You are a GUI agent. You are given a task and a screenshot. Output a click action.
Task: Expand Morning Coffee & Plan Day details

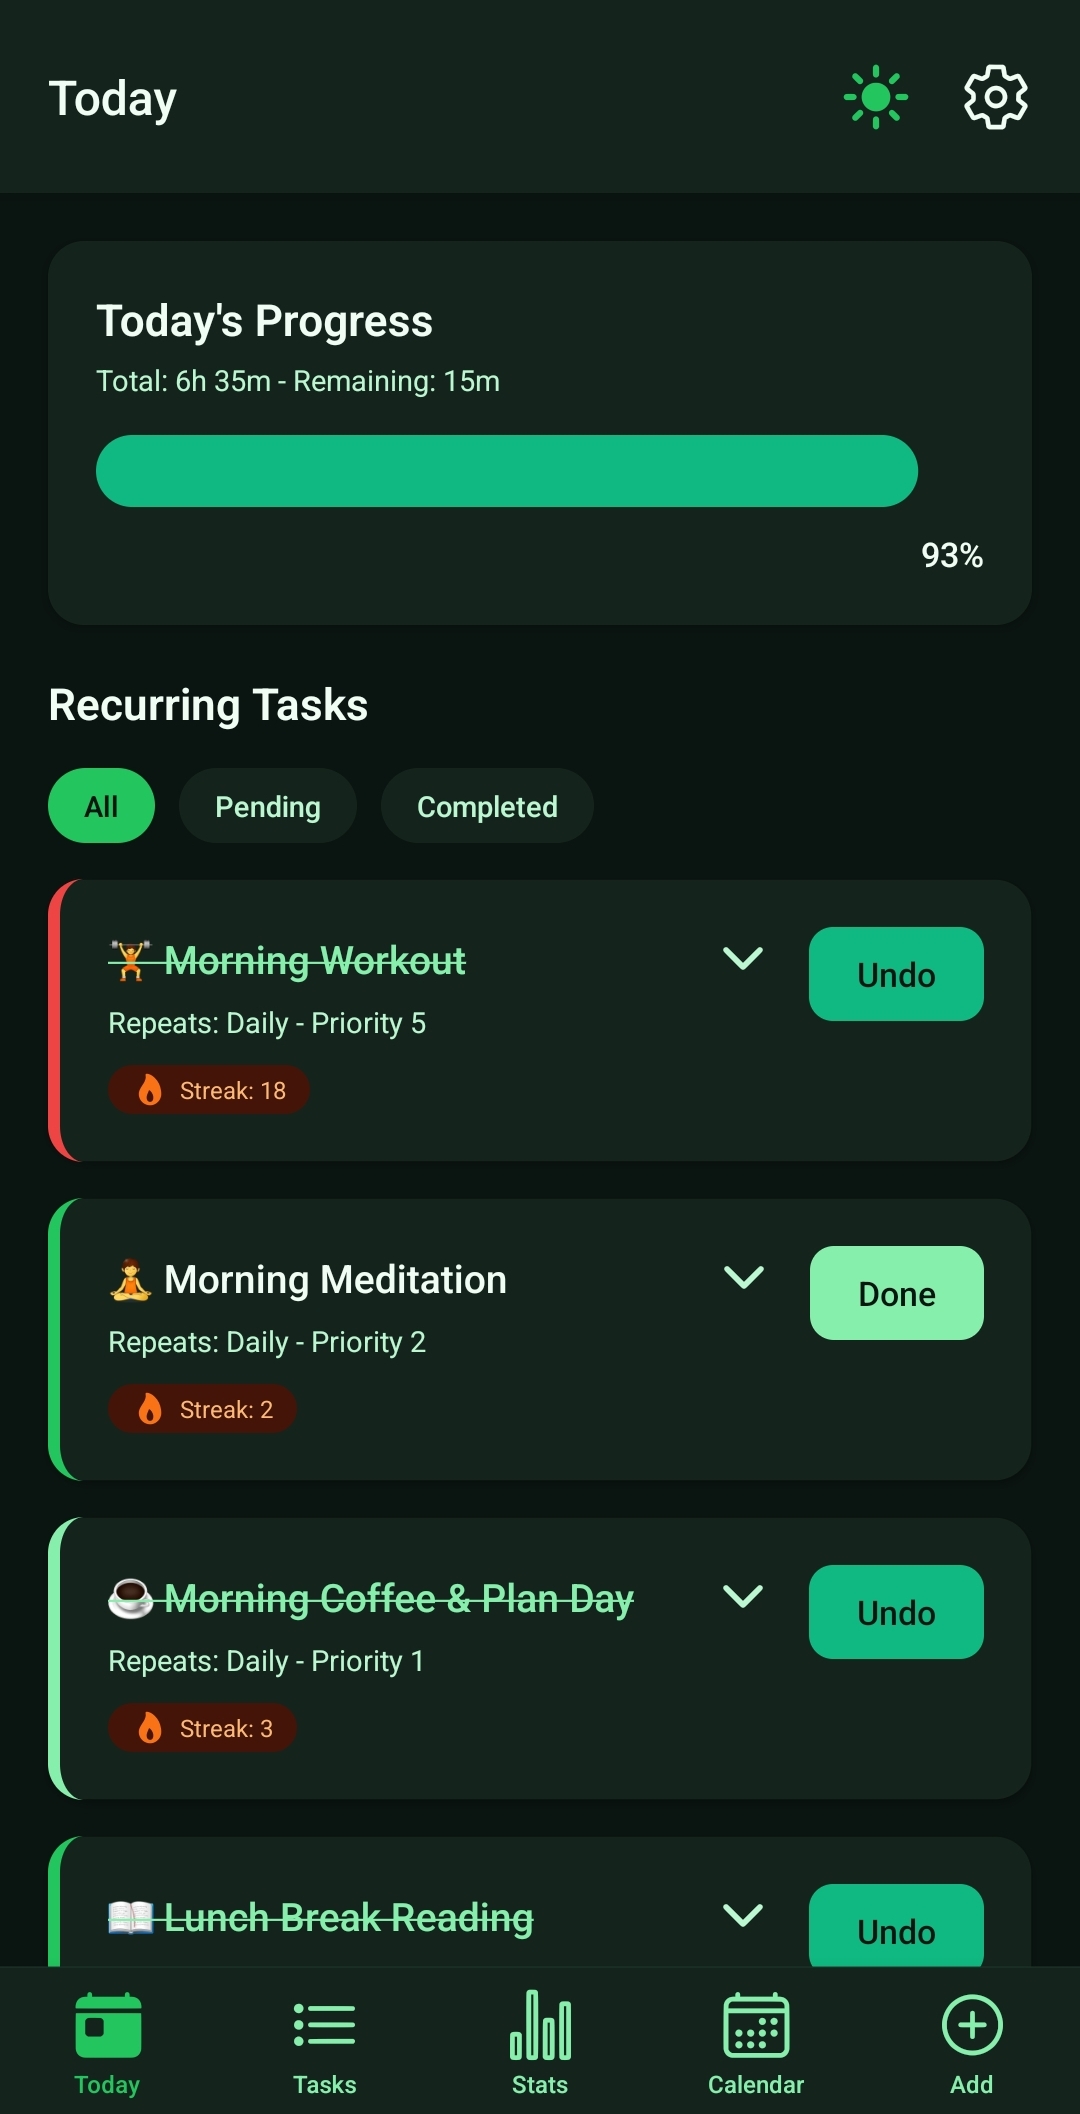coord(743,1596)
